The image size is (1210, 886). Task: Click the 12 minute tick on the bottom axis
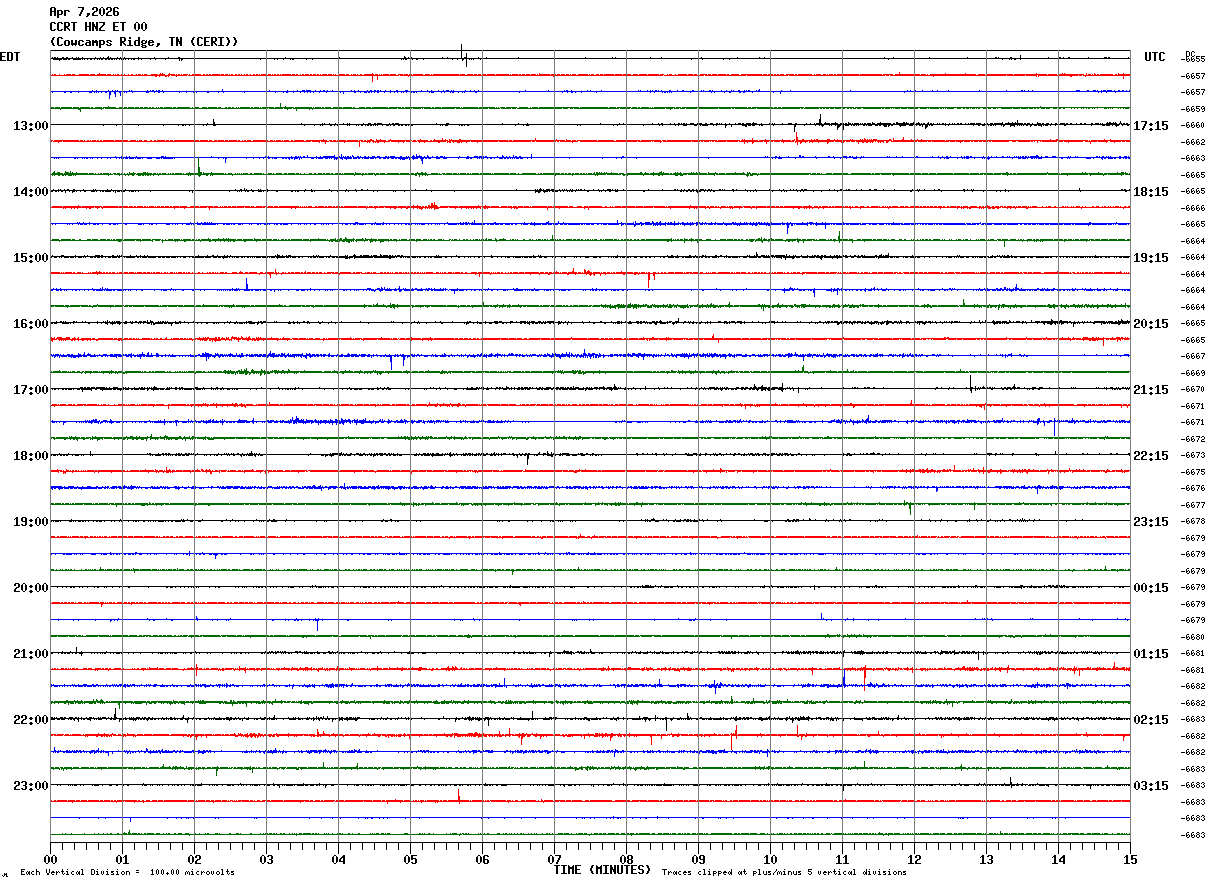coord(914,859)
